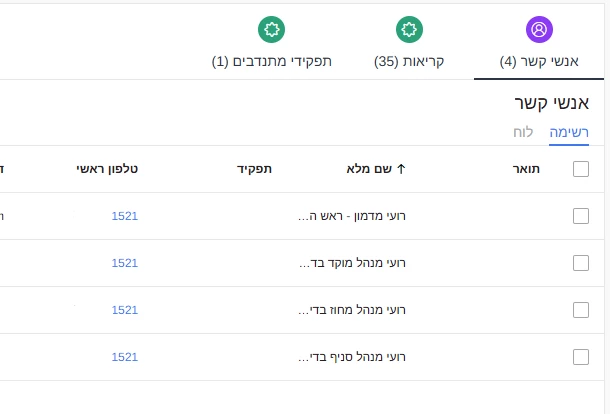Open the contact רועי מנהל מחוז
This screenshot has width=610, height=414.
click(353, 310)
